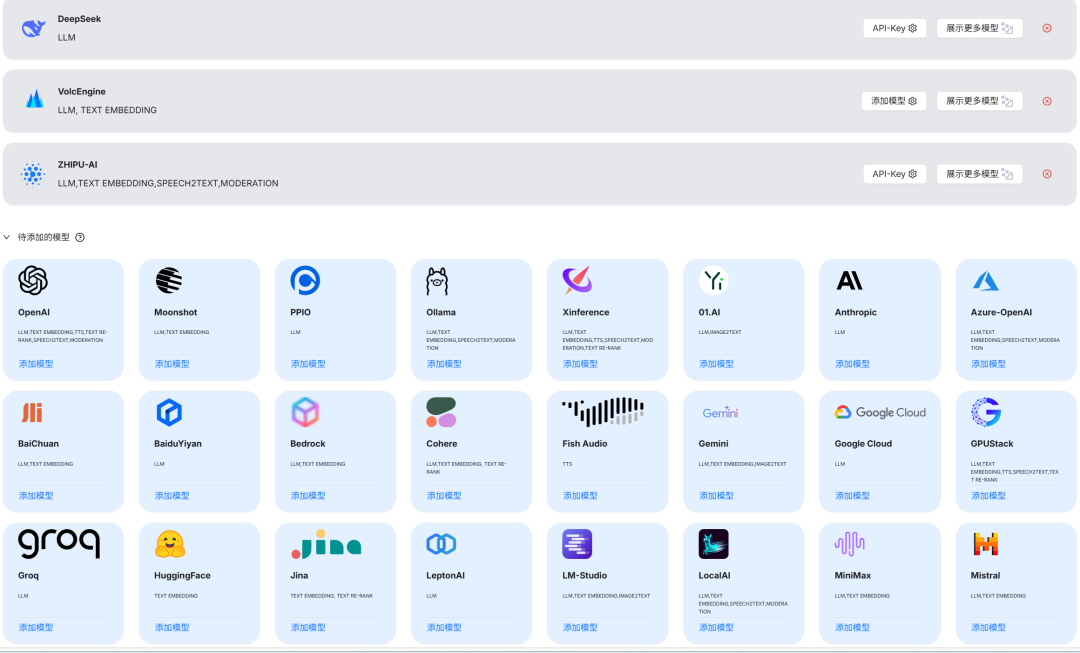Image resolution: width=1080 pixels, height=653 pixels.
Task: Remove the DeepSeek provider
Action: click(1047, 28)
